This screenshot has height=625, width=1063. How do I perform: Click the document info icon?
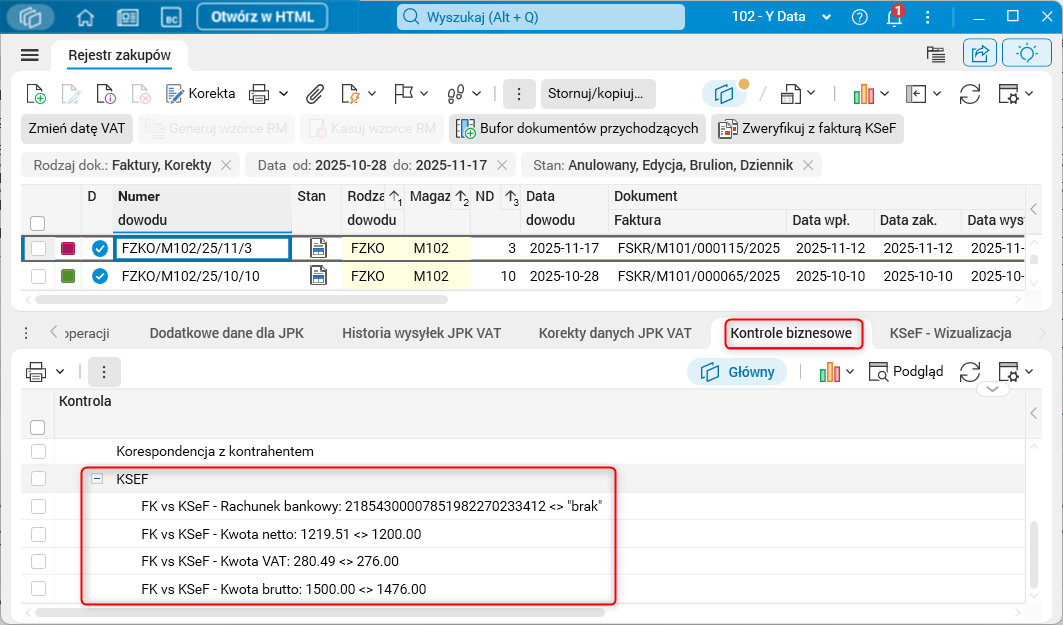pyautogui.click(x=106, y=94)
